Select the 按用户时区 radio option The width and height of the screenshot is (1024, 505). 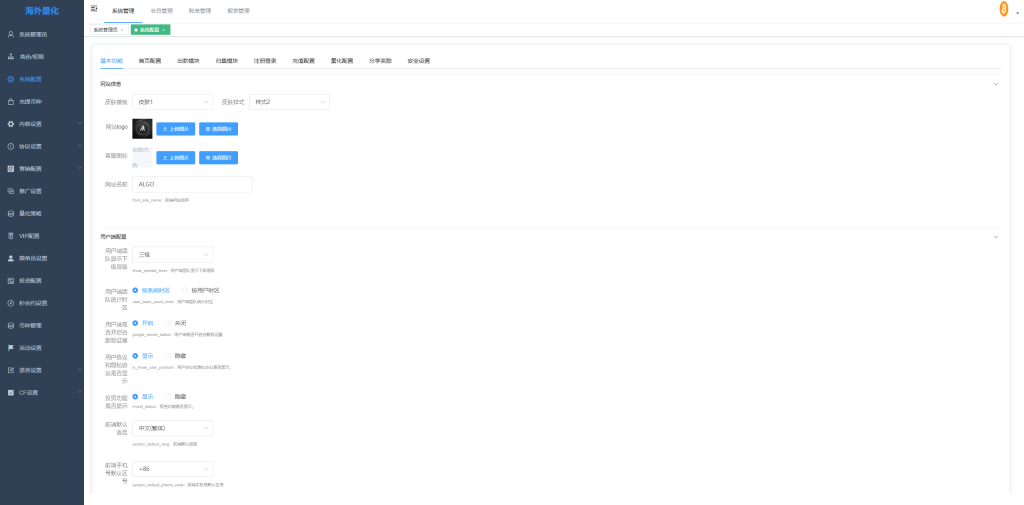(185, 290)
